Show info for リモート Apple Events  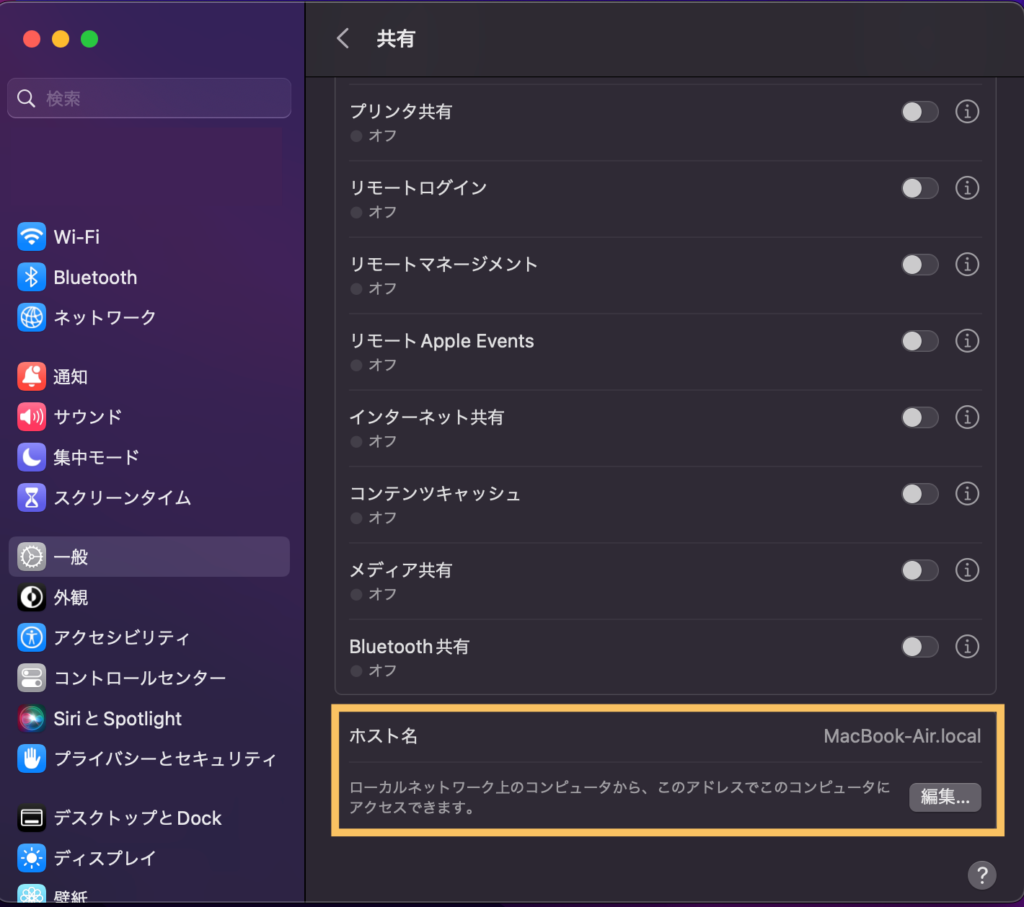[967, 341]
